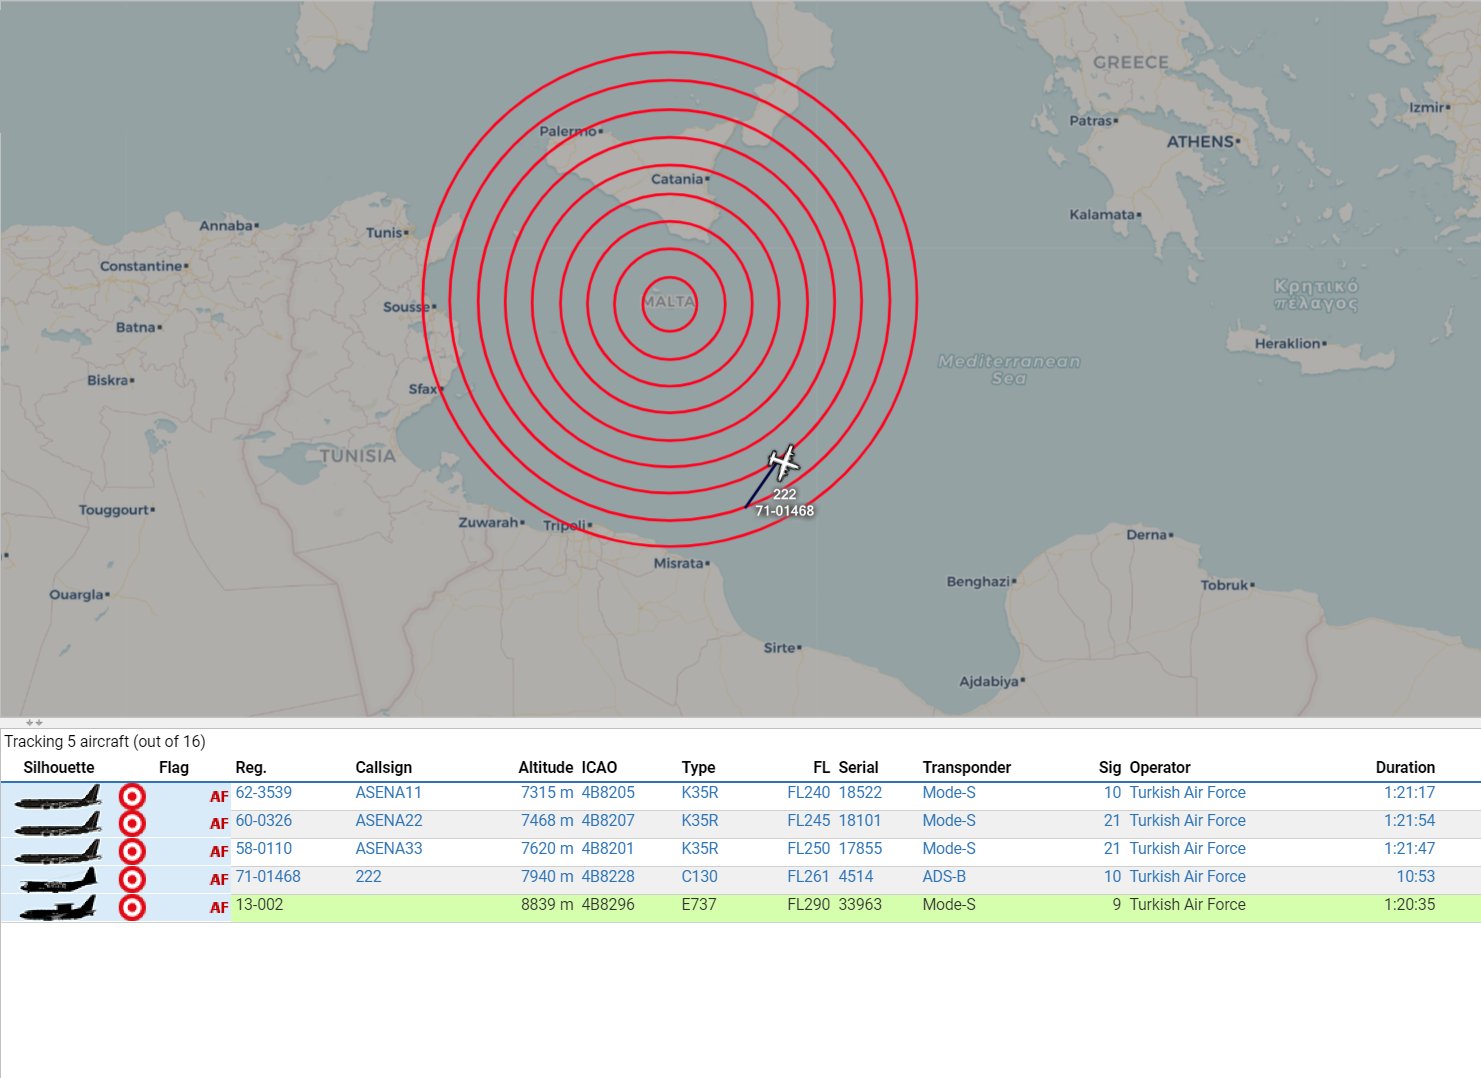Click ICAO code 4B8228
Image resolution: width=1481 pixels, height=1078 pixels.
tap(608, 876)
